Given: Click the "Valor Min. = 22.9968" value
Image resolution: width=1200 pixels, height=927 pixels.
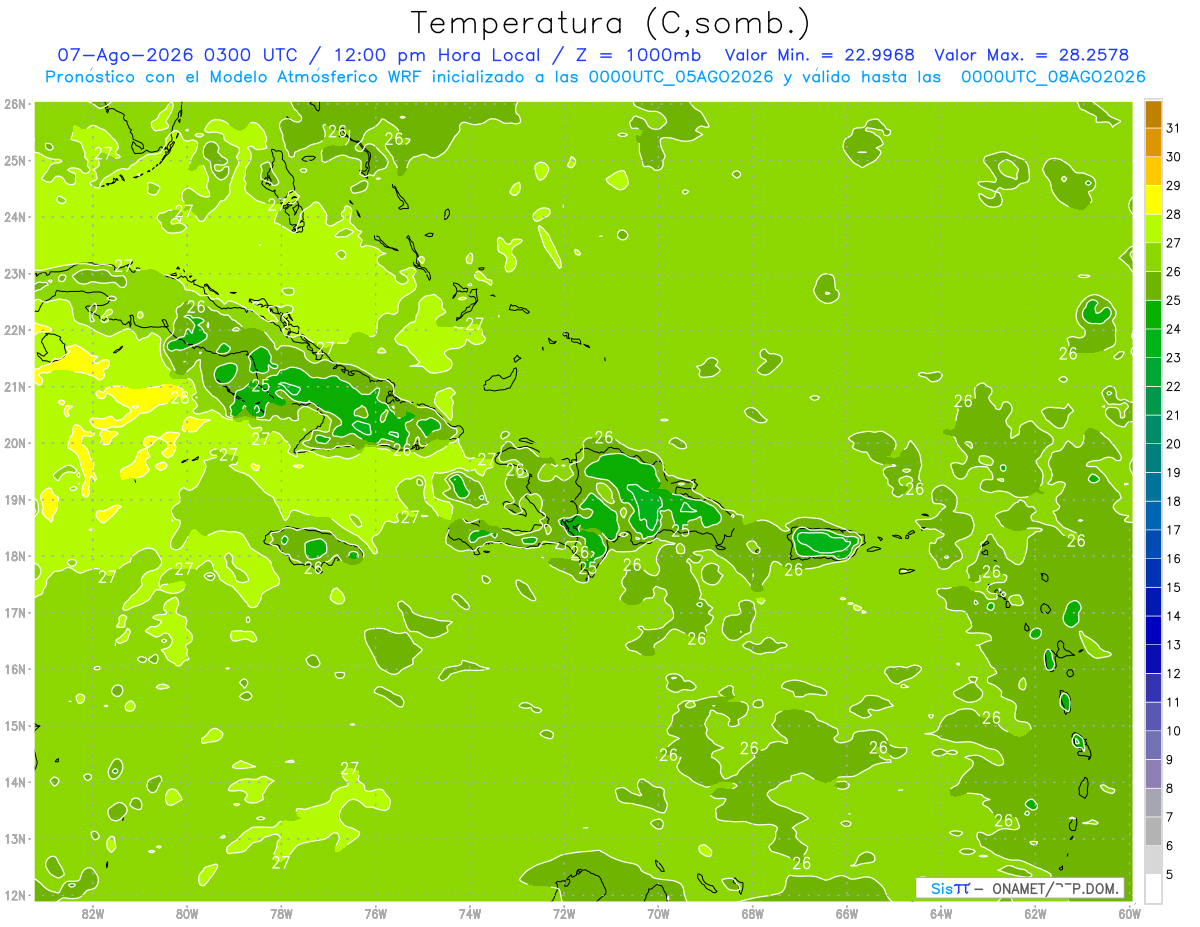Looking at the screenshot, I should tap(820, 55).
